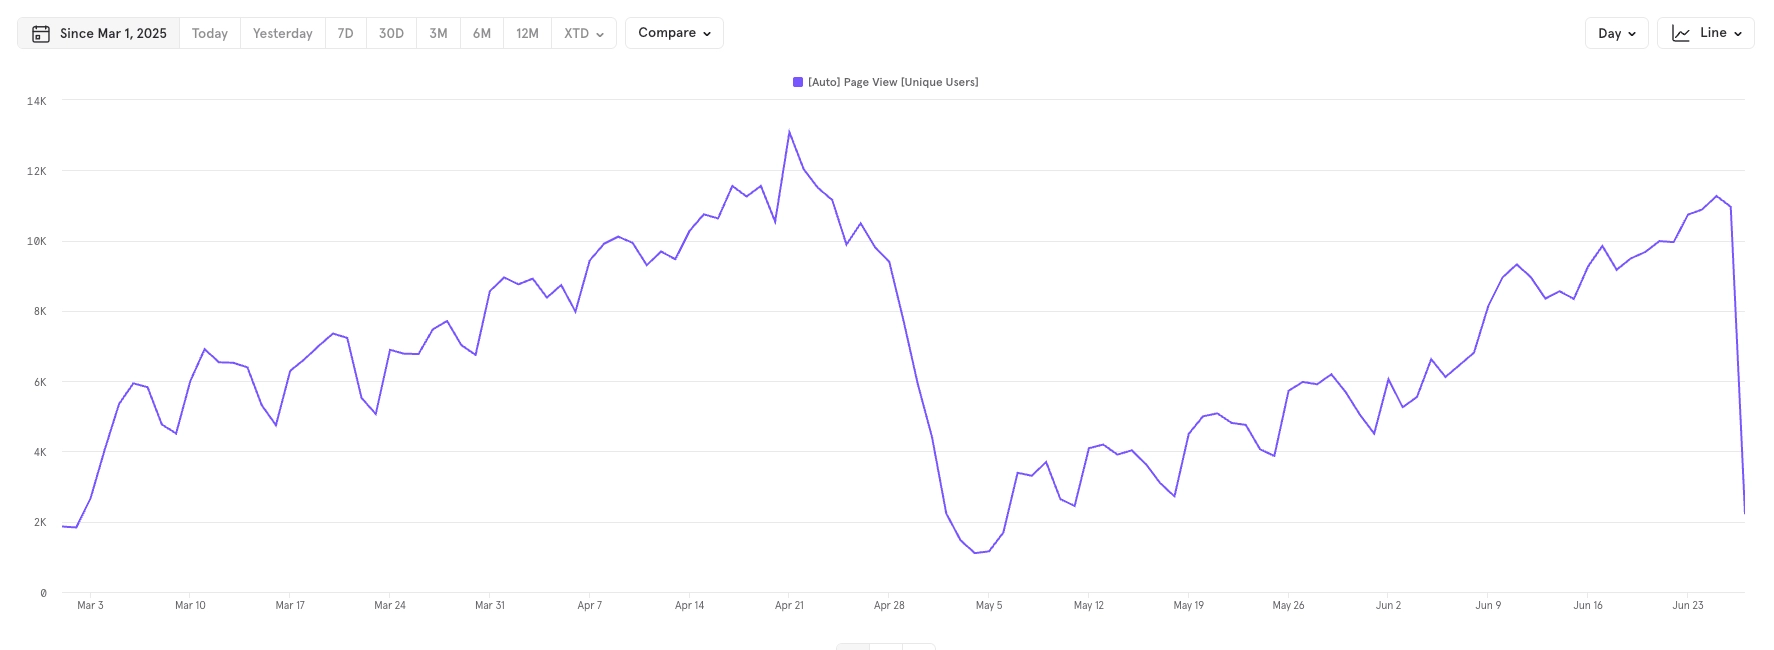Click the Mar 3 x-axis label
The image size is (1774, 650).
pos(90,605)
